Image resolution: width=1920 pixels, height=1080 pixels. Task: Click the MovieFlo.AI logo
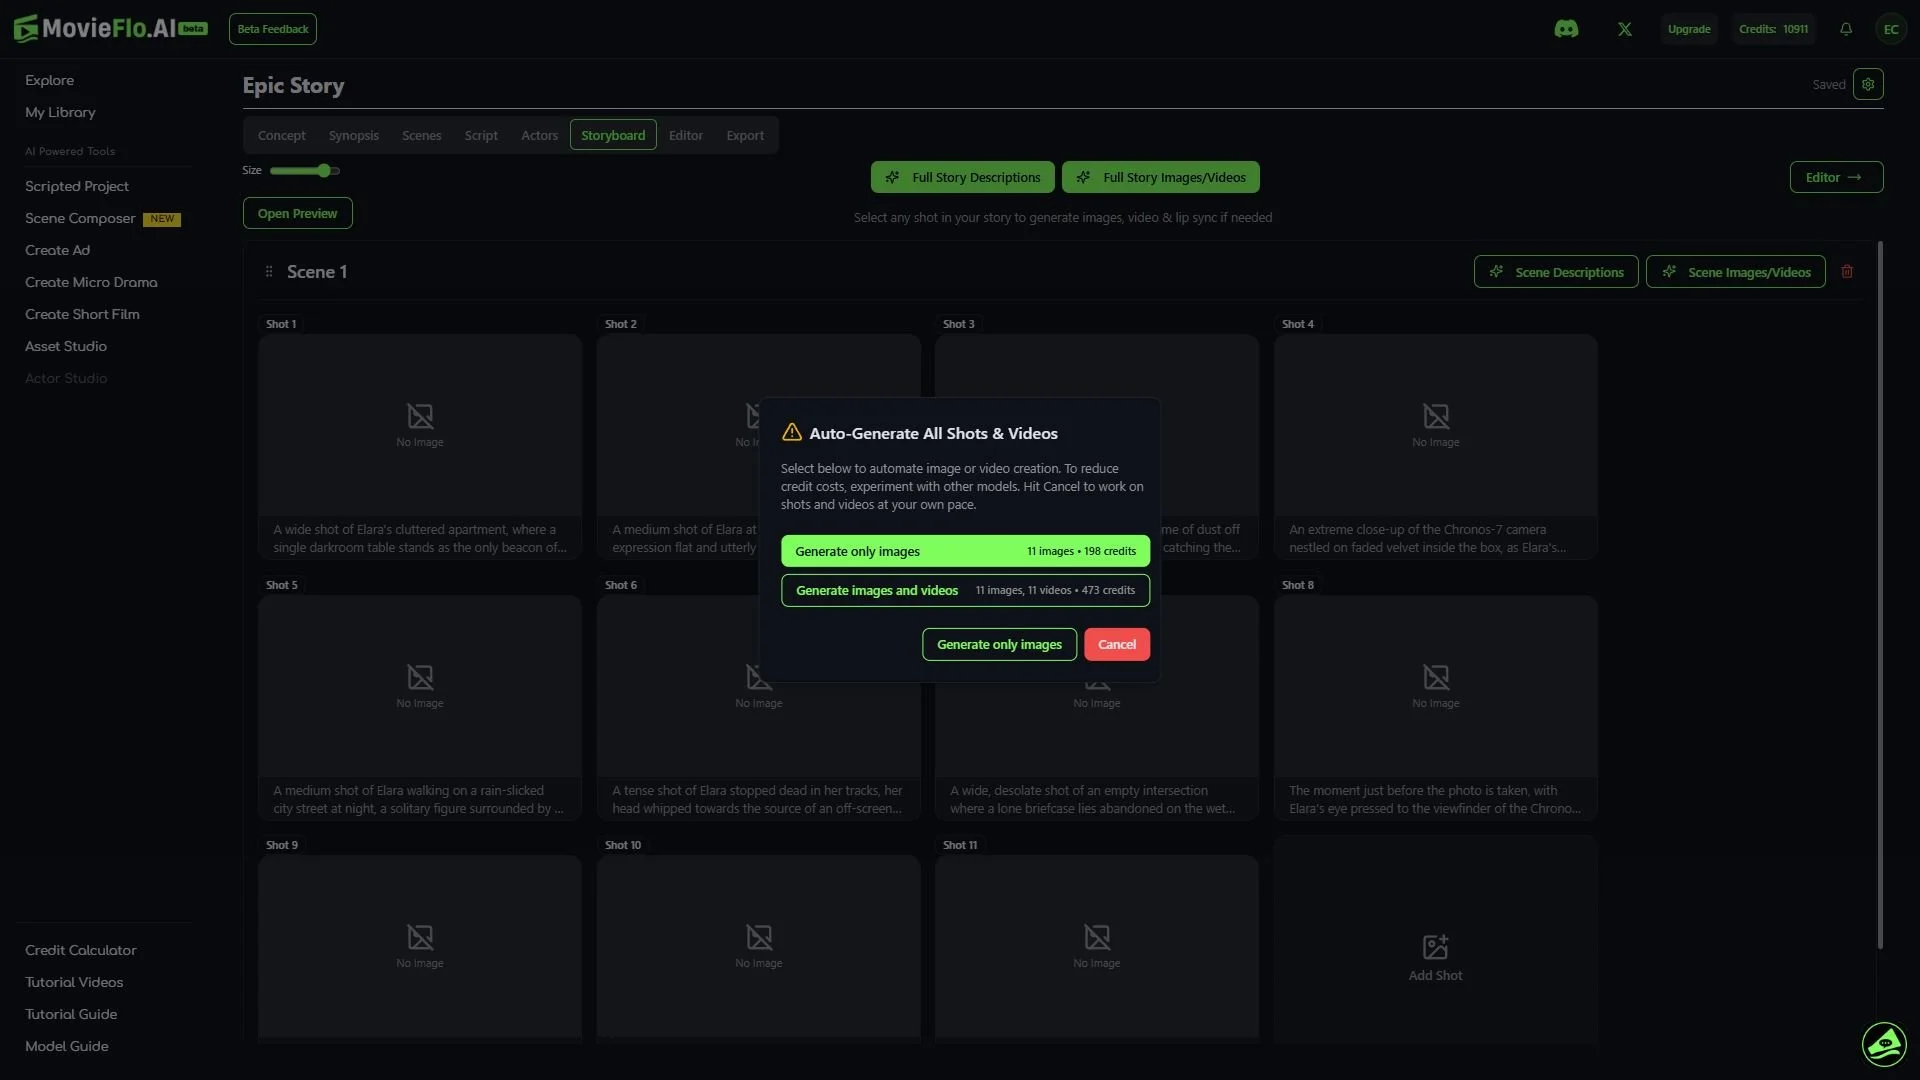coord(97,27)
